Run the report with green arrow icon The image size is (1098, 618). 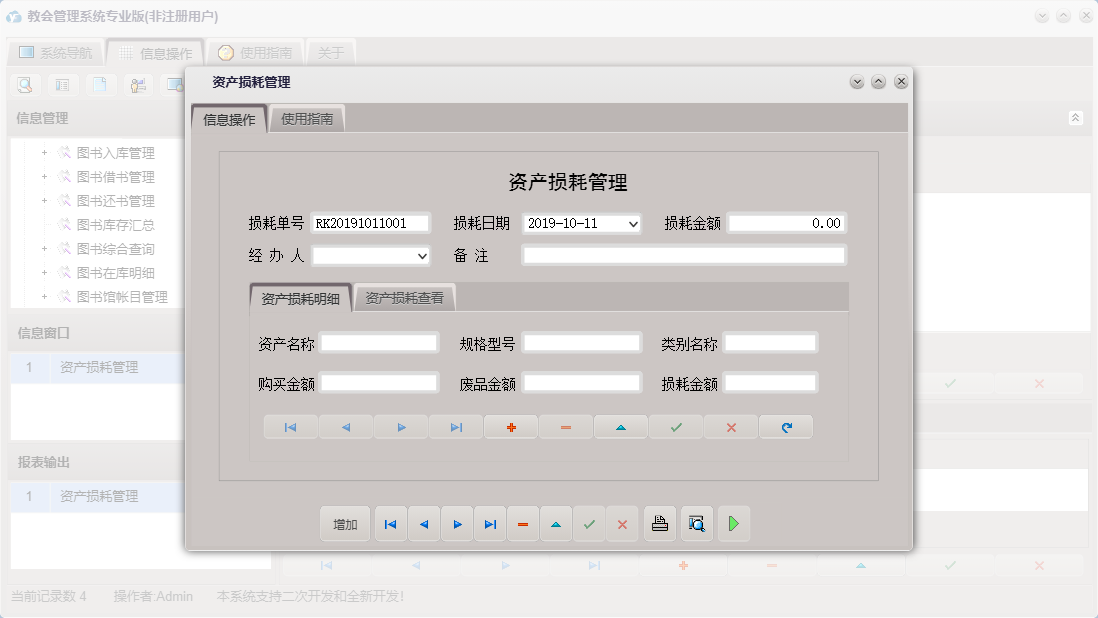tap(733, 523)
